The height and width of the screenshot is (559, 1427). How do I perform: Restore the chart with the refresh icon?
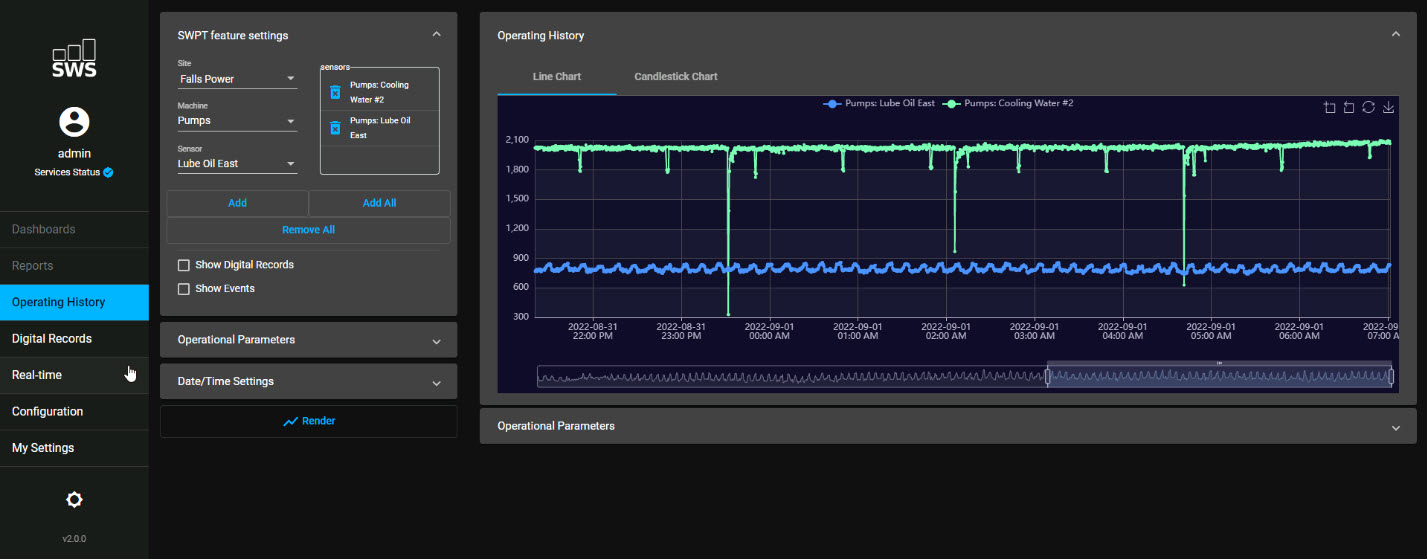coord(1368,108)
